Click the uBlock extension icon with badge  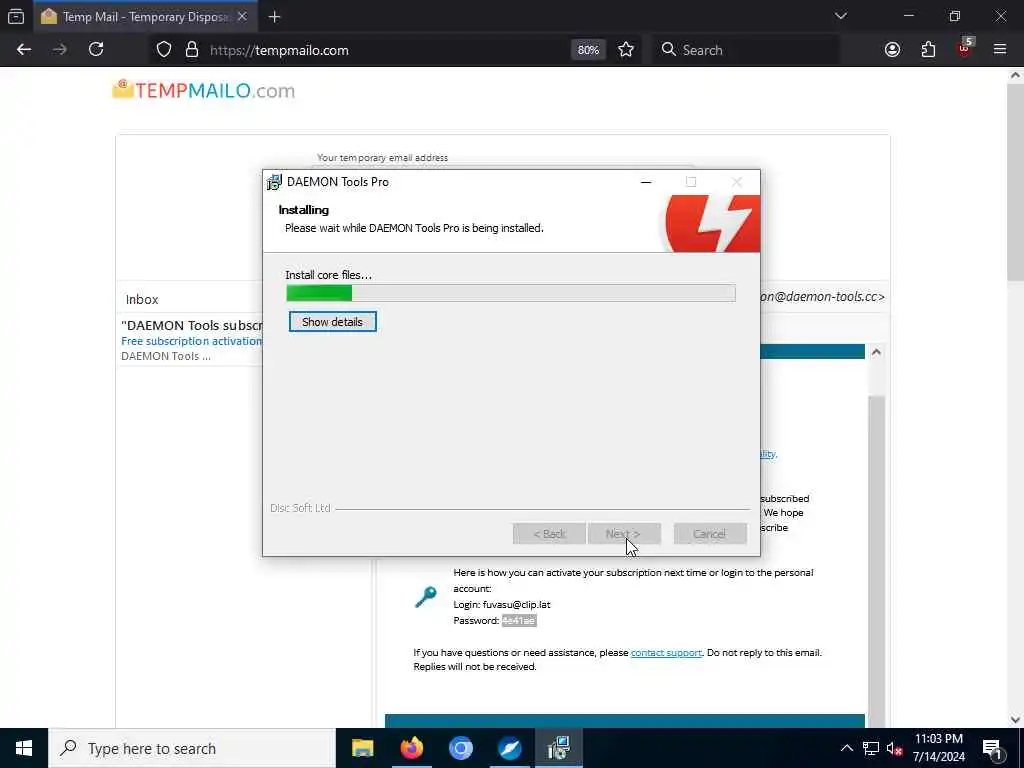pos(965,48)
